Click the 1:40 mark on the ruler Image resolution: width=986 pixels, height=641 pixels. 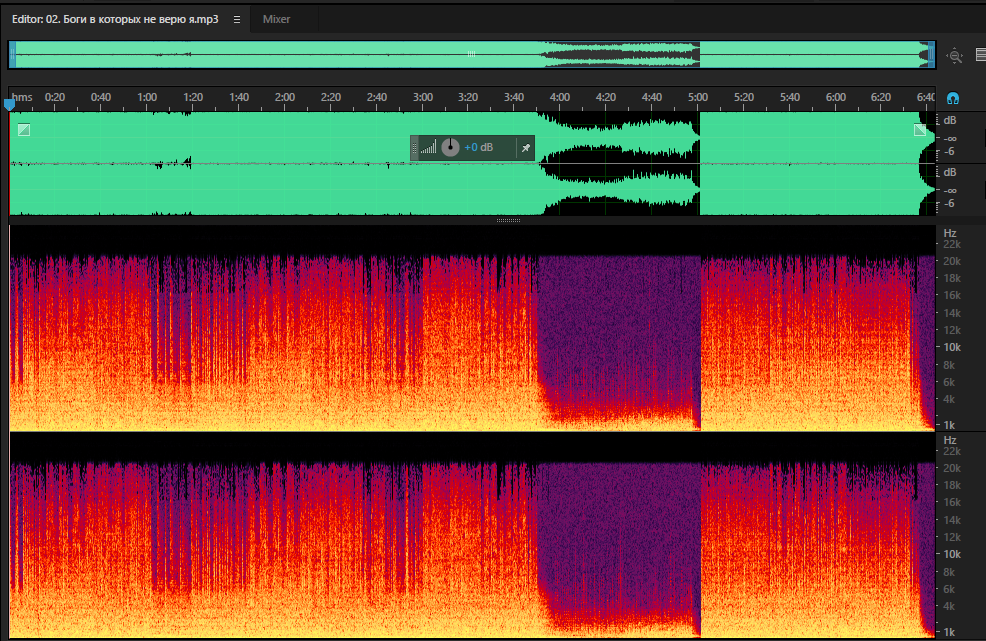[239, 97]
